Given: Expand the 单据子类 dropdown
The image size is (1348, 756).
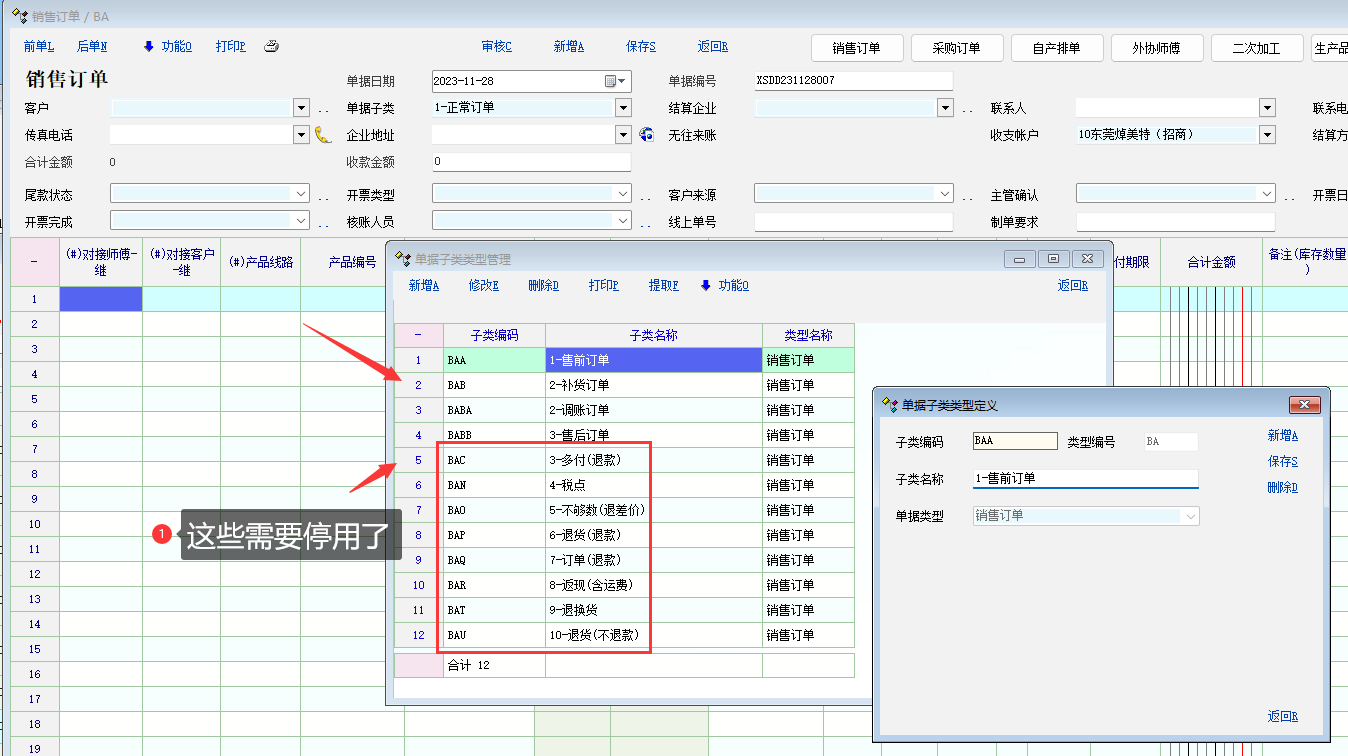Looking at the screenshot, I should 623,108.
